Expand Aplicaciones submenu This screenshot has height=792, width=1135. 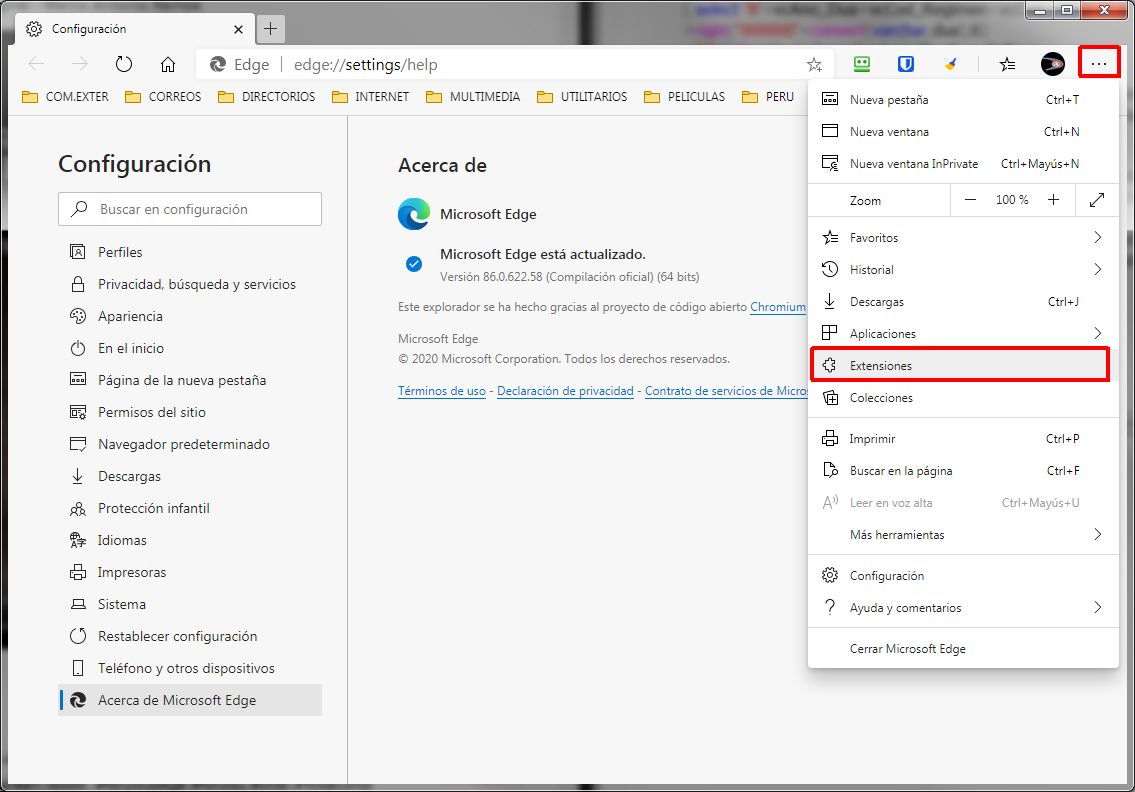coord(963,334)
